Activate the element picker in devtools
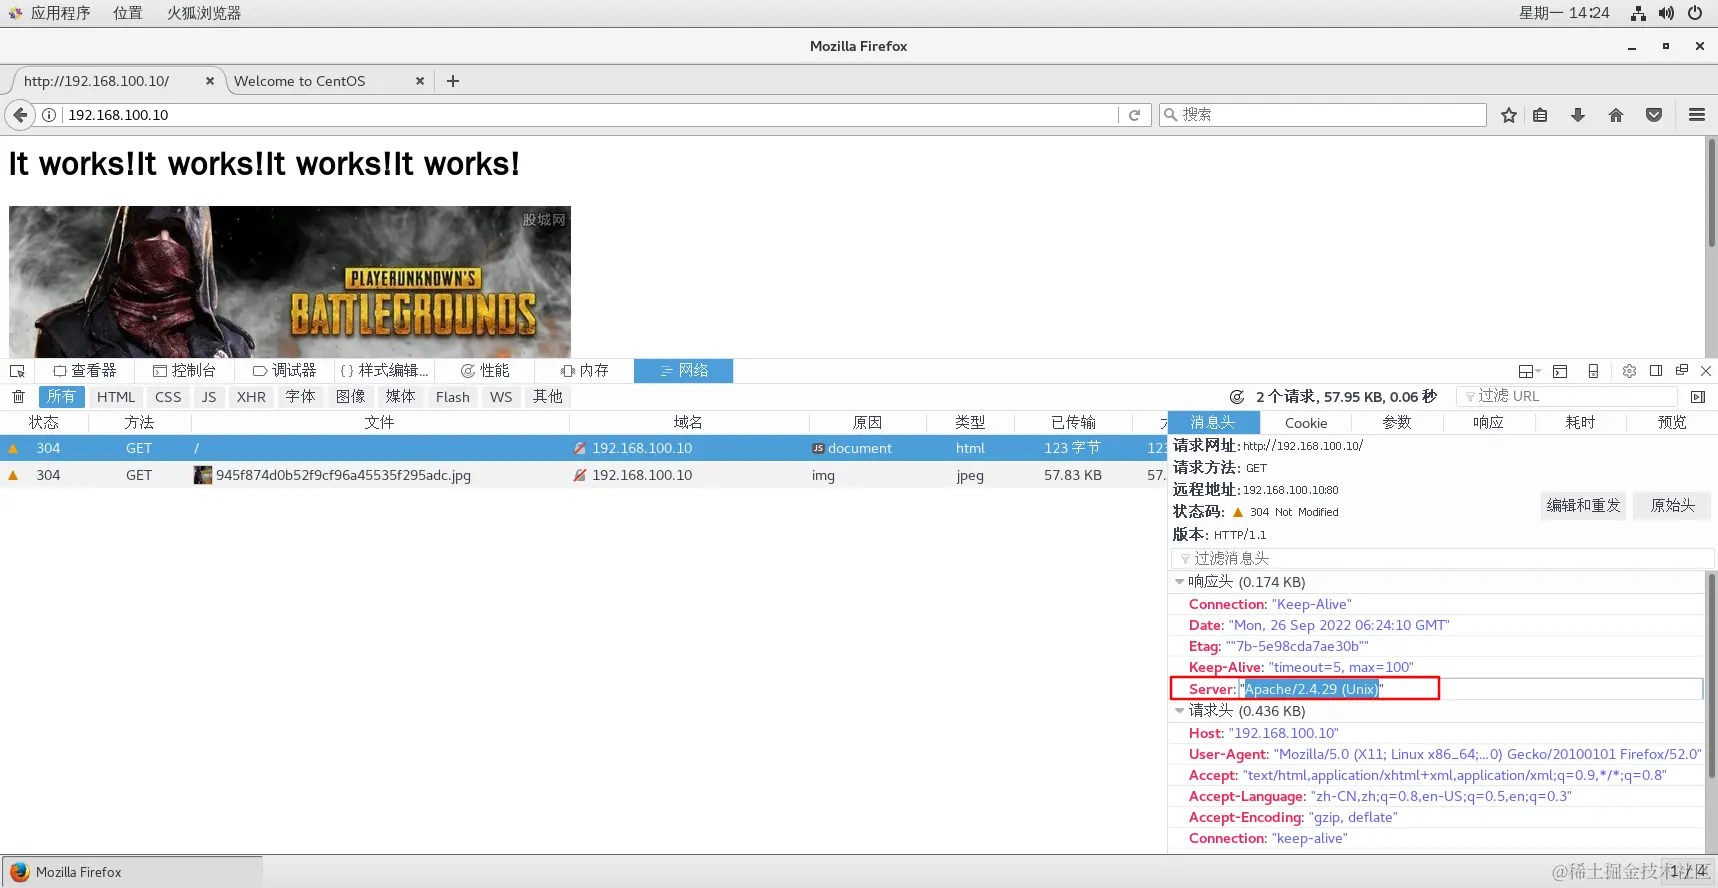The width and height of the screenshot is (1718, 888). 17,371
